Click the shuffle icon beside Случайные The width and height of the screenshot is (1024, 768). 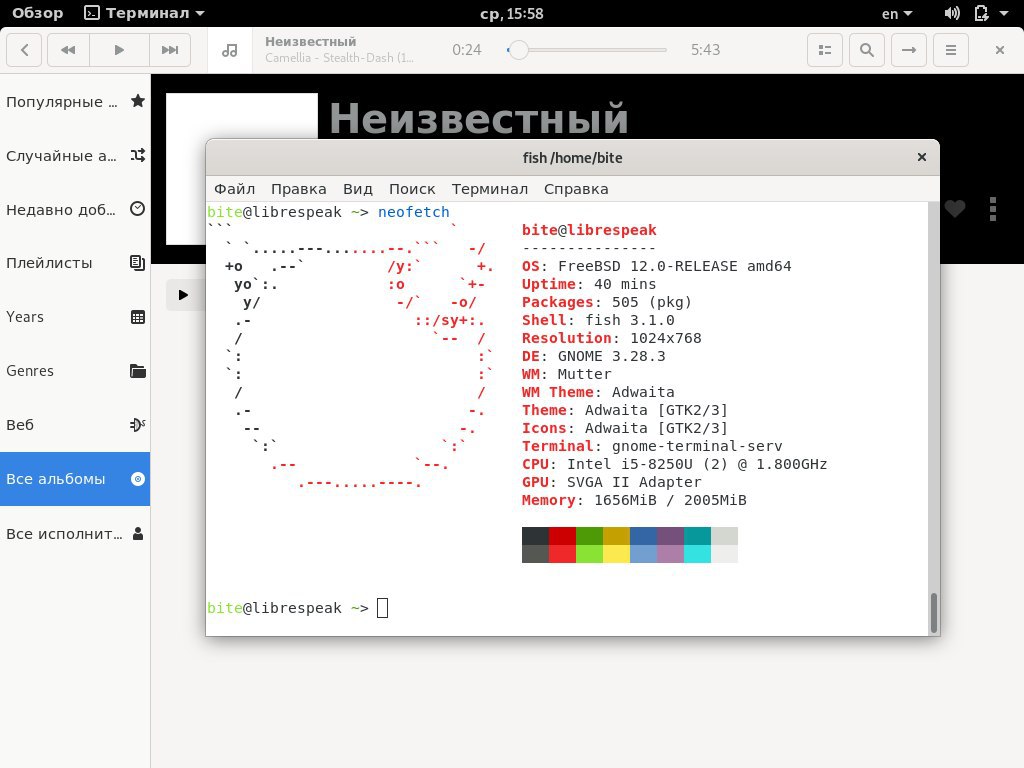[138, 155]
